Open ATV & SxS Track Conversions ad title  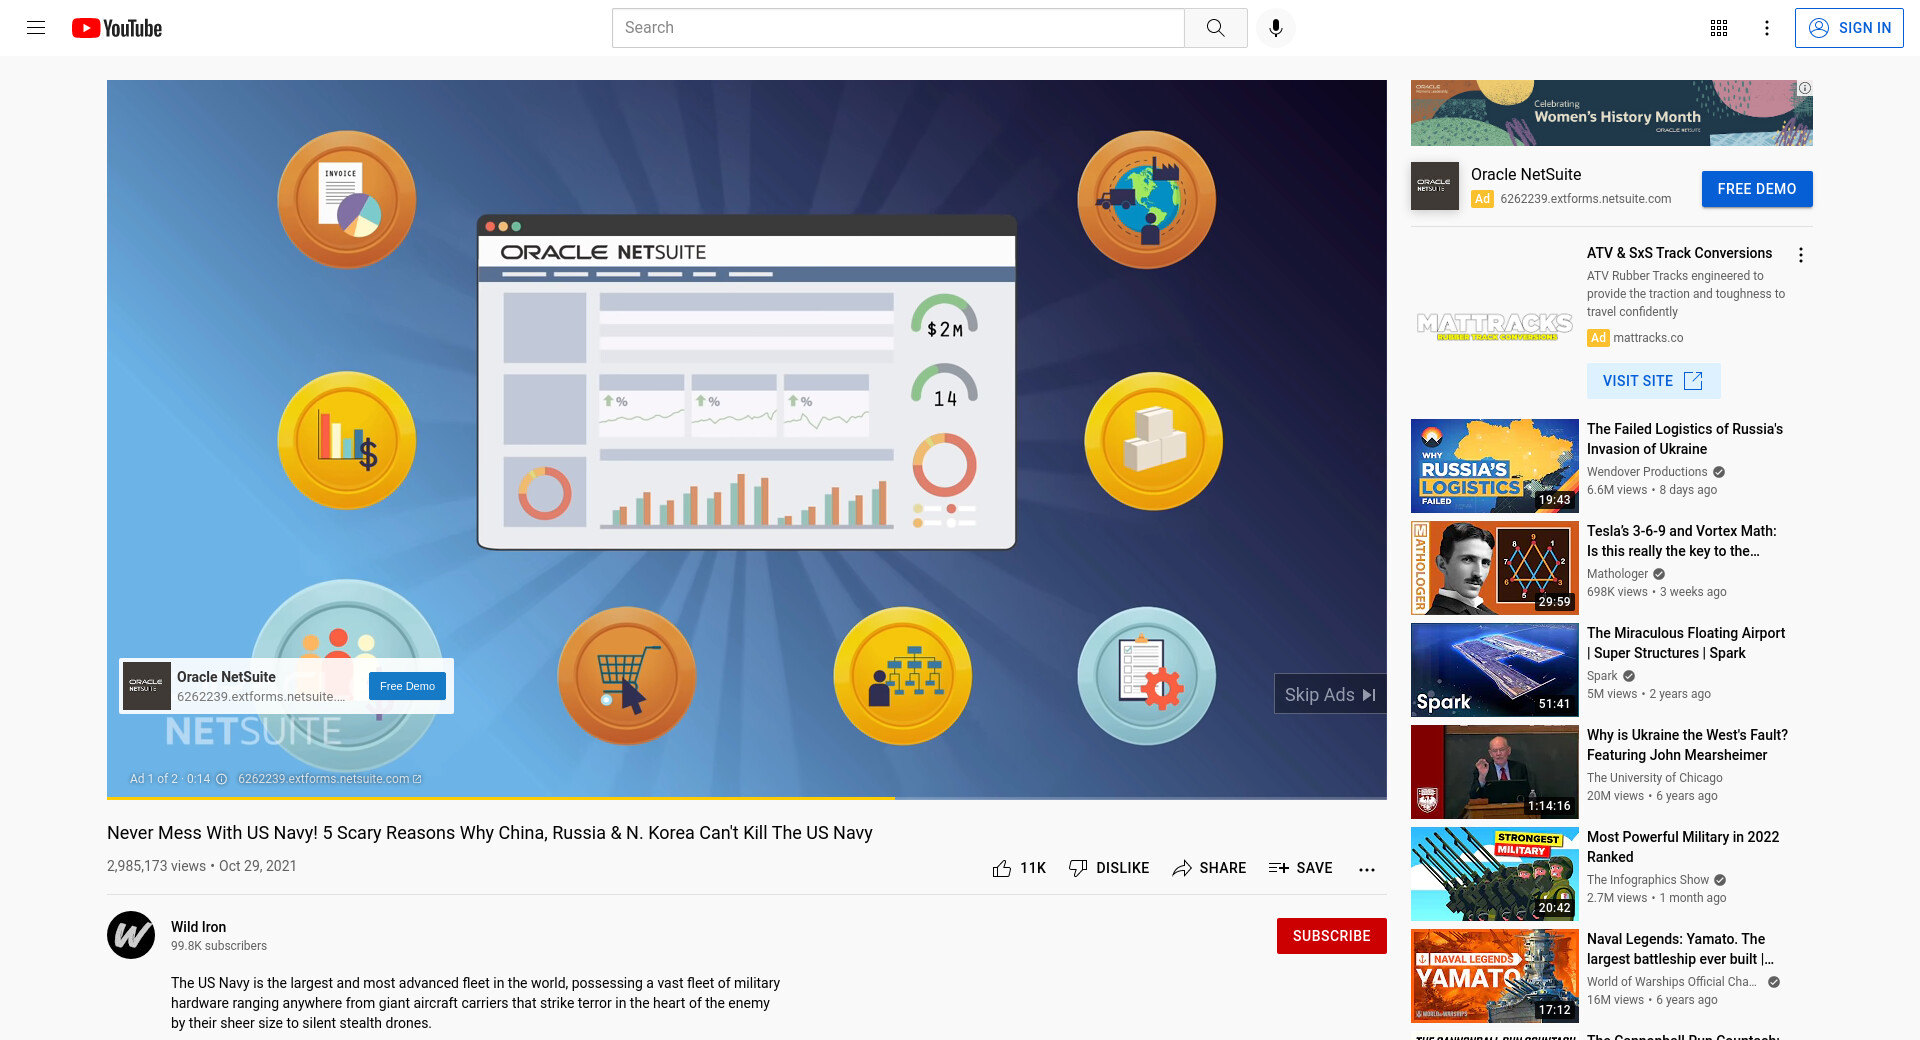point(1679,253)
